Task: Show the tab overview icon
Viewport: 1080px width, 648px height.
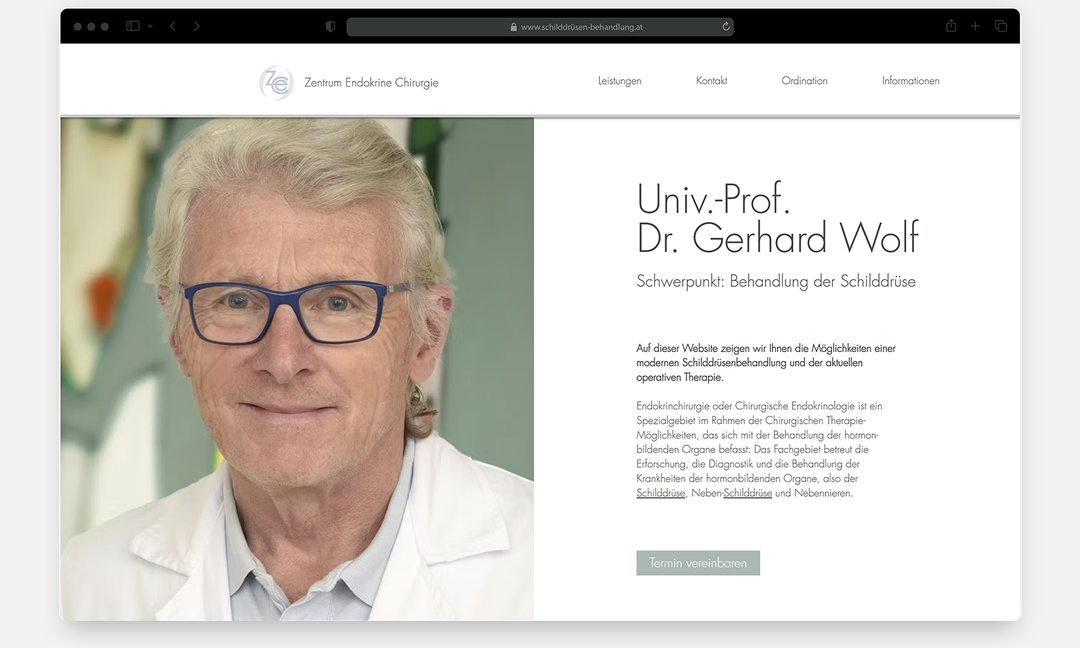Action: 1001,26
